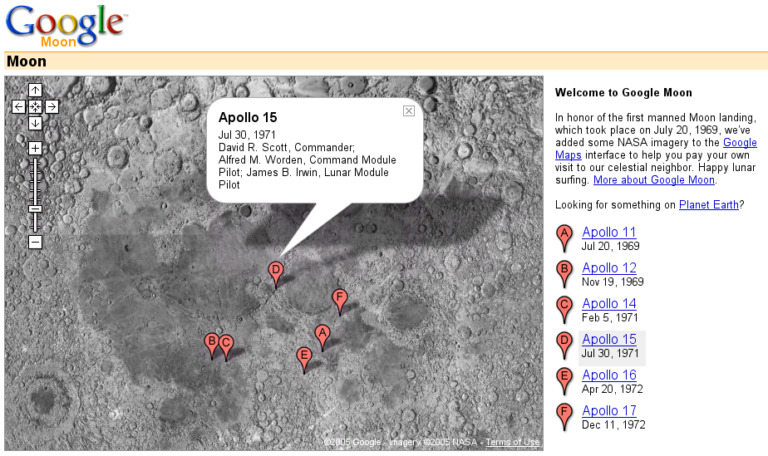
Task: Close the Apollo 15 info bubble
Action: 409,111
